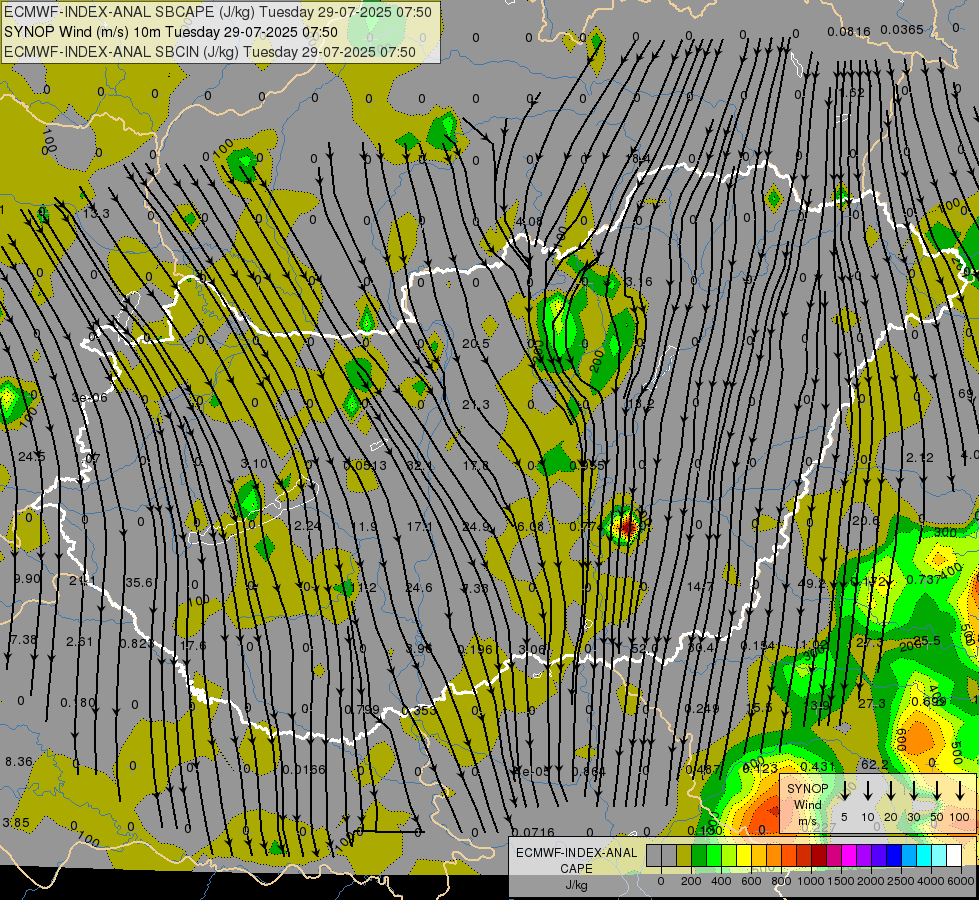This screenshot has width=979, height=900.
Task: Pick the dark green swatch at 200 J/kg
Action: (699, 856)
